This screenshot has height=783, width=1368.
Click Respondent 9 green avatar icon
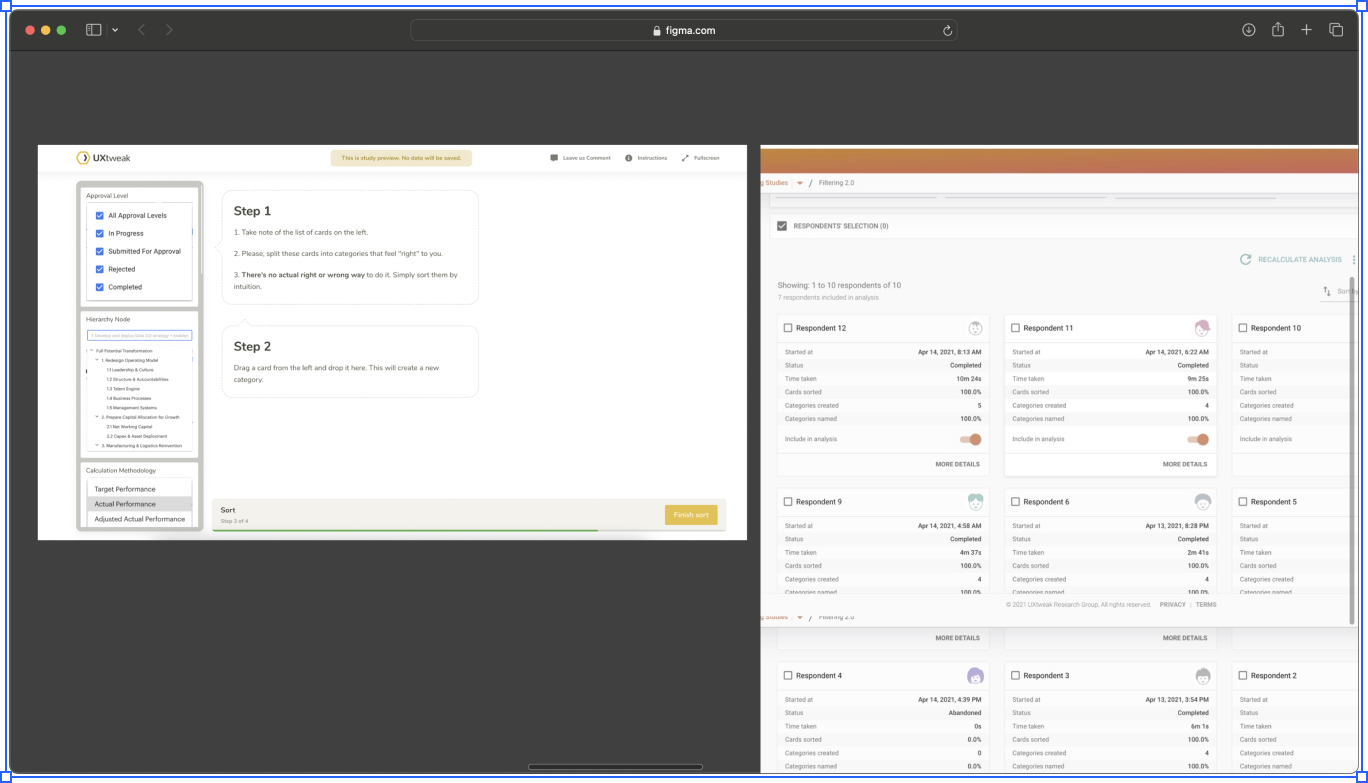(x=975, y=502)
